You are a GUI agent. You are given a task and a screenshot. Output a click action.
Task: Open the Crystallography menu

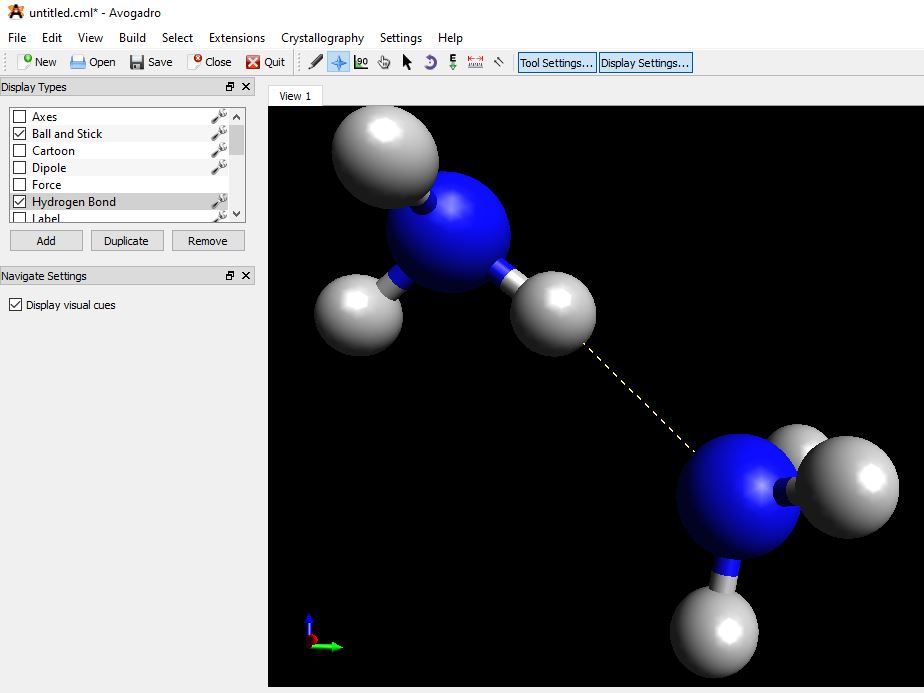click(322, 38)
